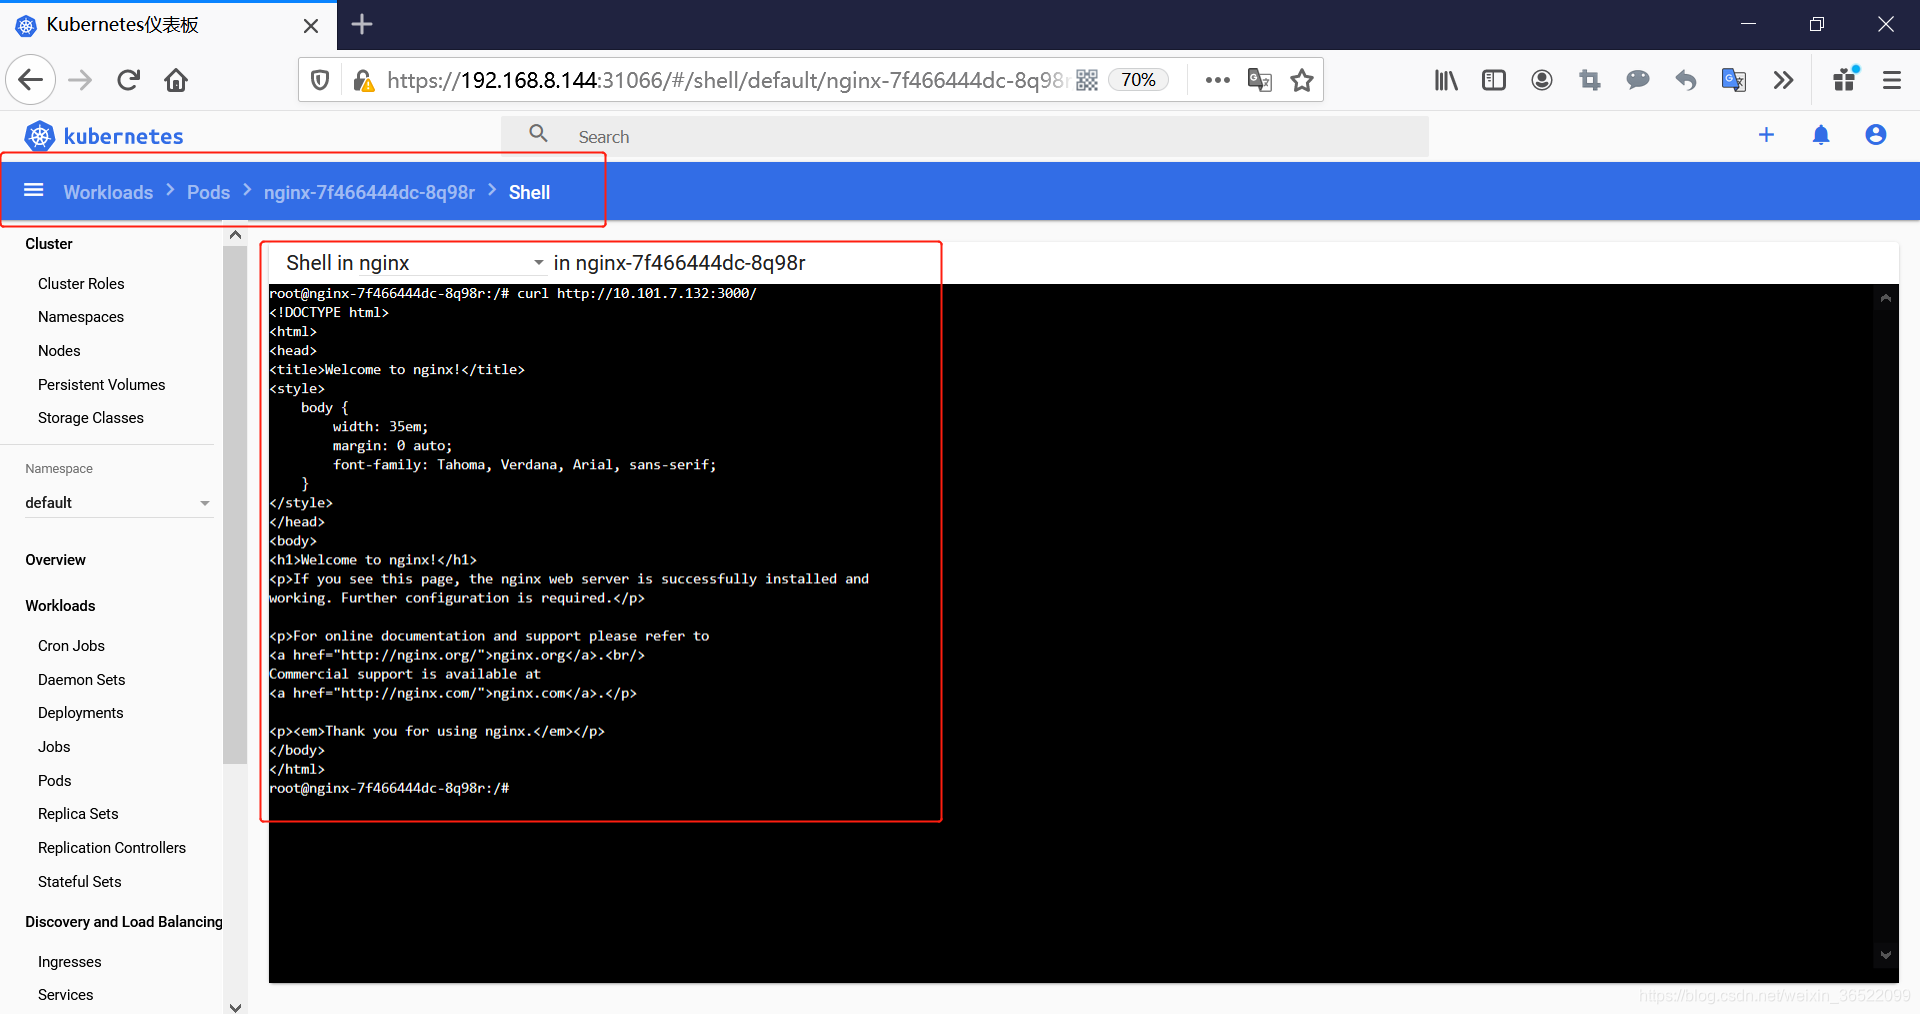Image resolution: width=1920 pixels, height=1014 pixels.
Task: Click the terminal scroll down arrow
Action: tap(1886, 955)
